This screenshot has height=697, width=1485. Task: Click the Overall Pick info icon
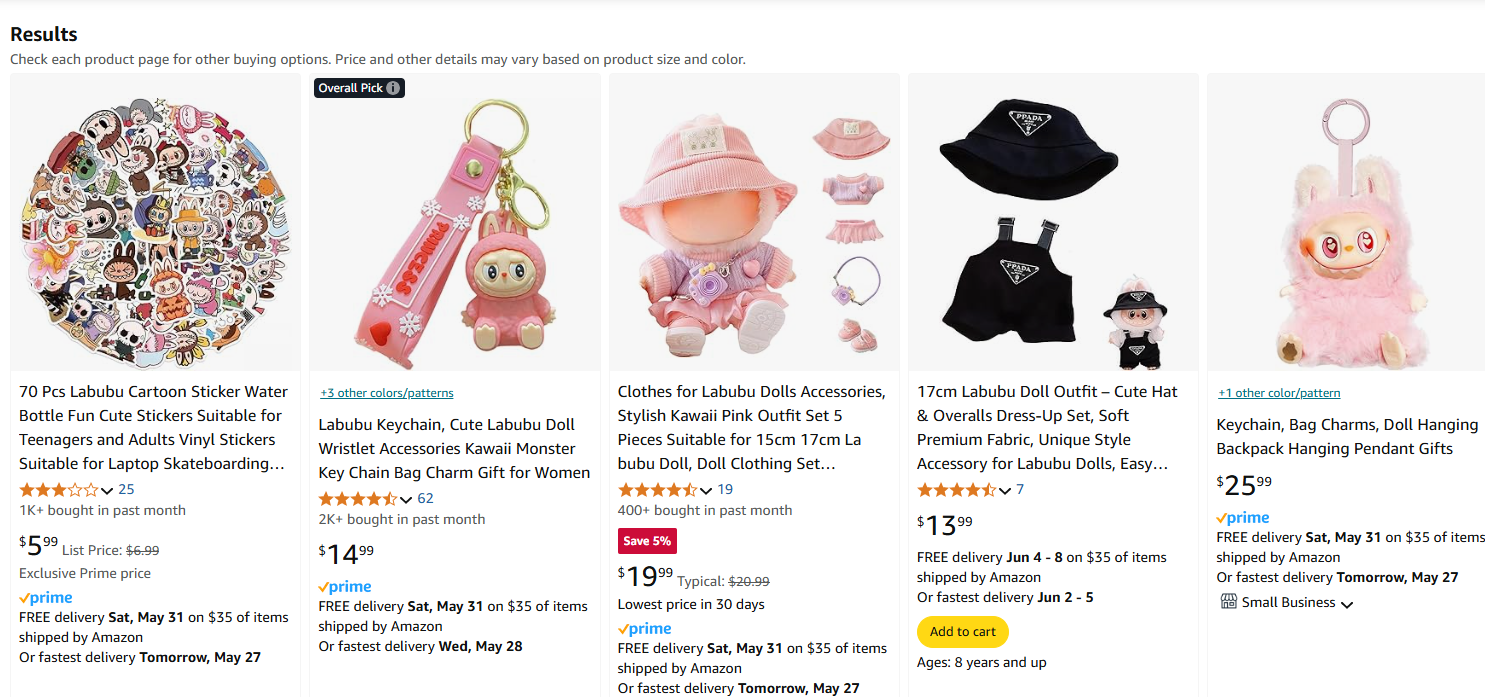[394, 88]
